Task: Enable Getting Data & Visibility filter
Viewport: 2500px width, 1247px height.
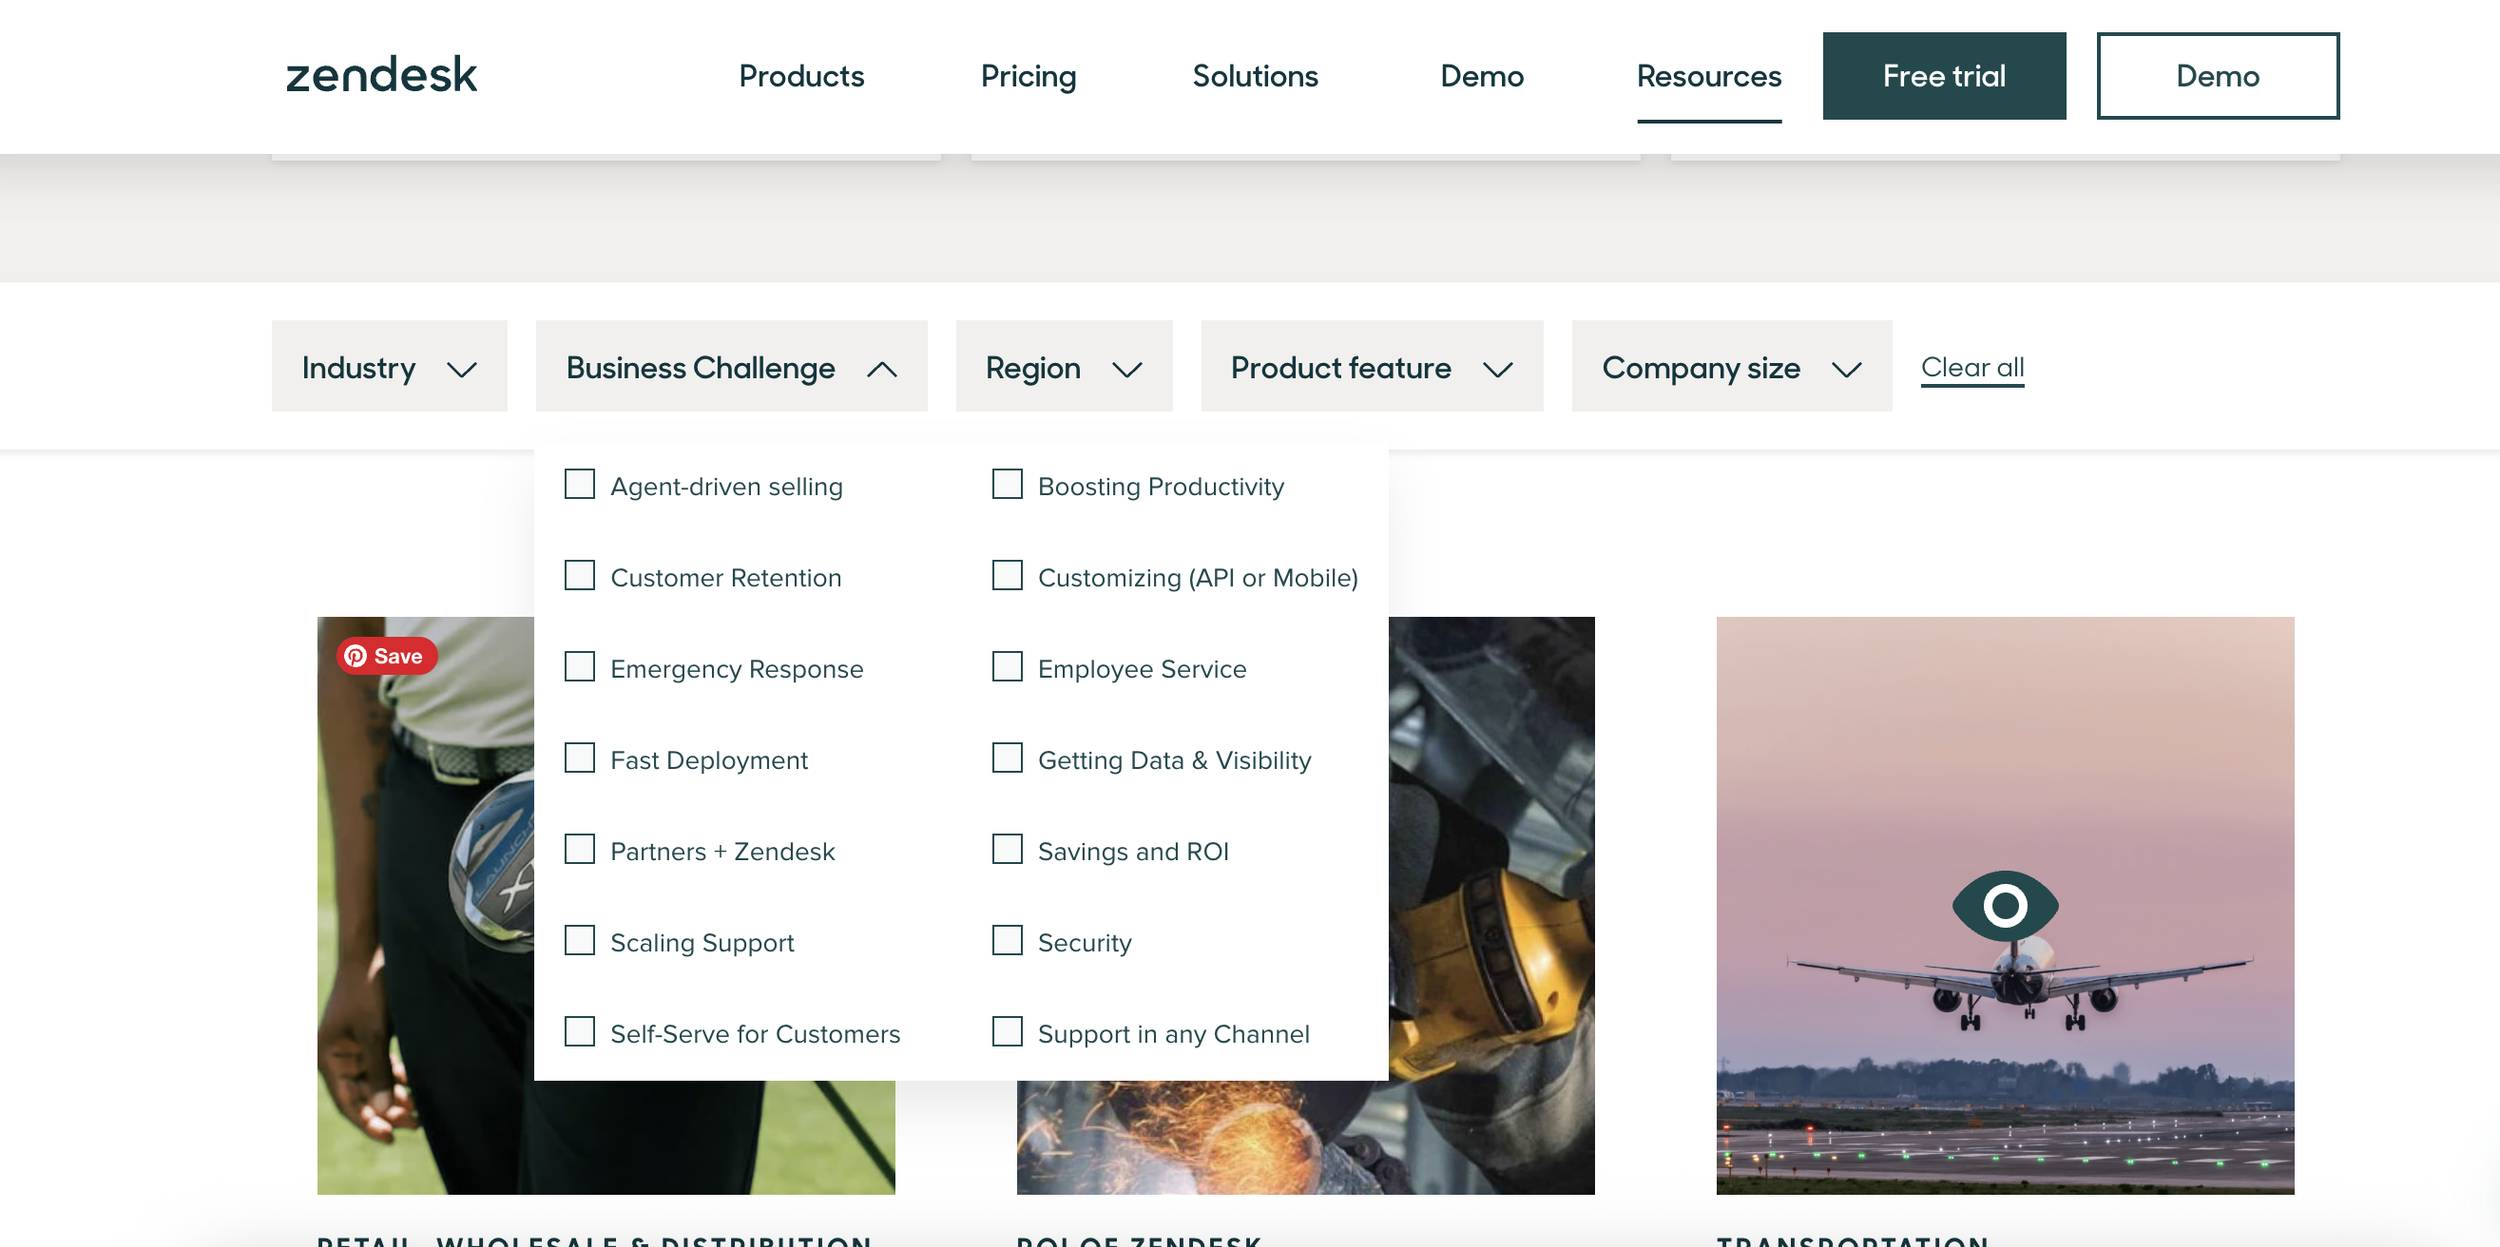Action: point(1007,758)
